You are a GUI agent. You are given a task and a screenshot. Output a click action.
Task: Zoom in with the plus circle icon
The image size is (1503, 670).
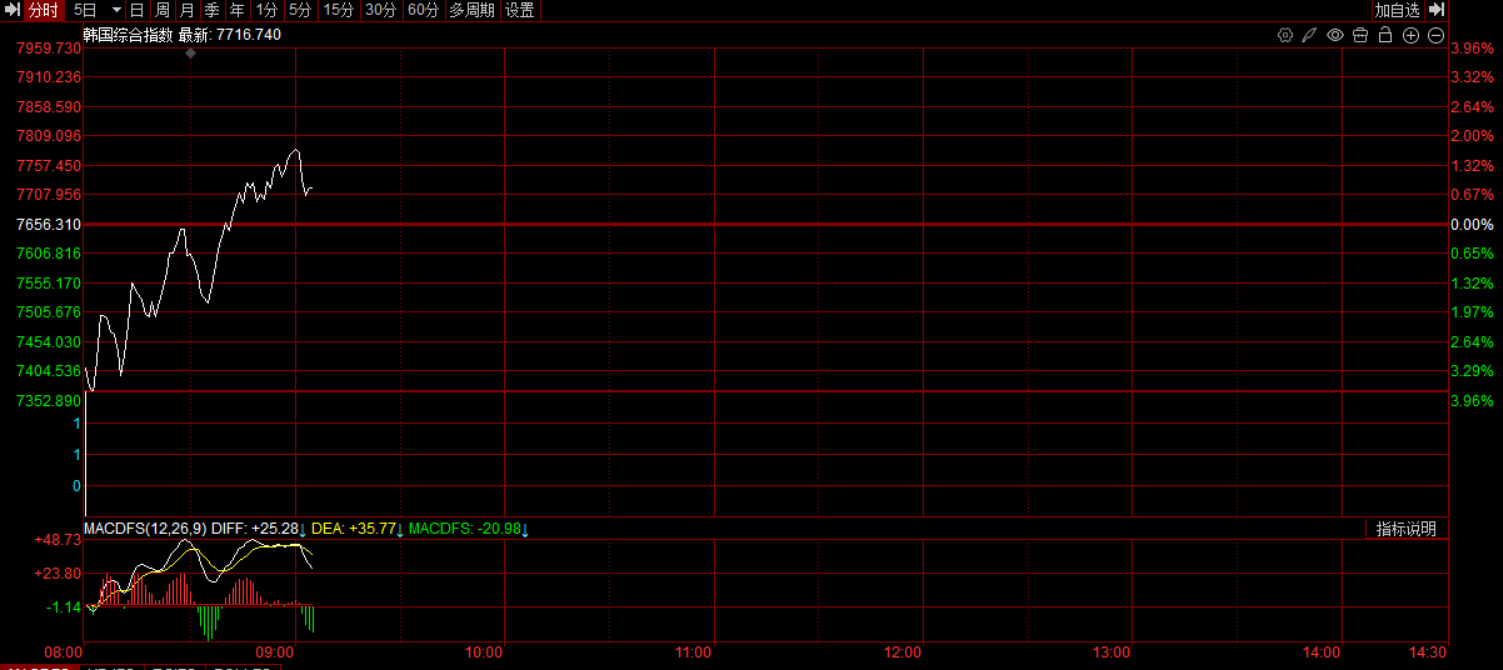pyautogui.click(x=1411, y=35)
